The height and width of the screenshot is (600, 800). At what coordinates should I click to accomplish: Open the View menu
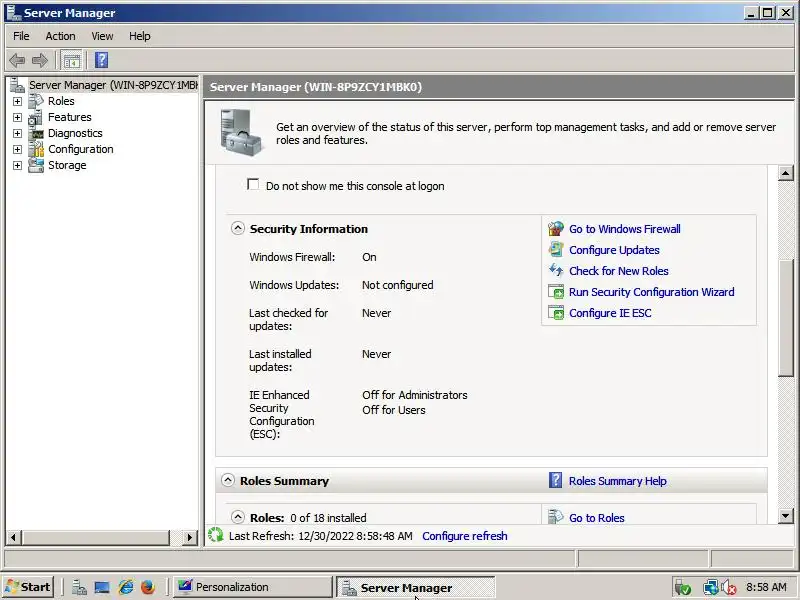102,36
